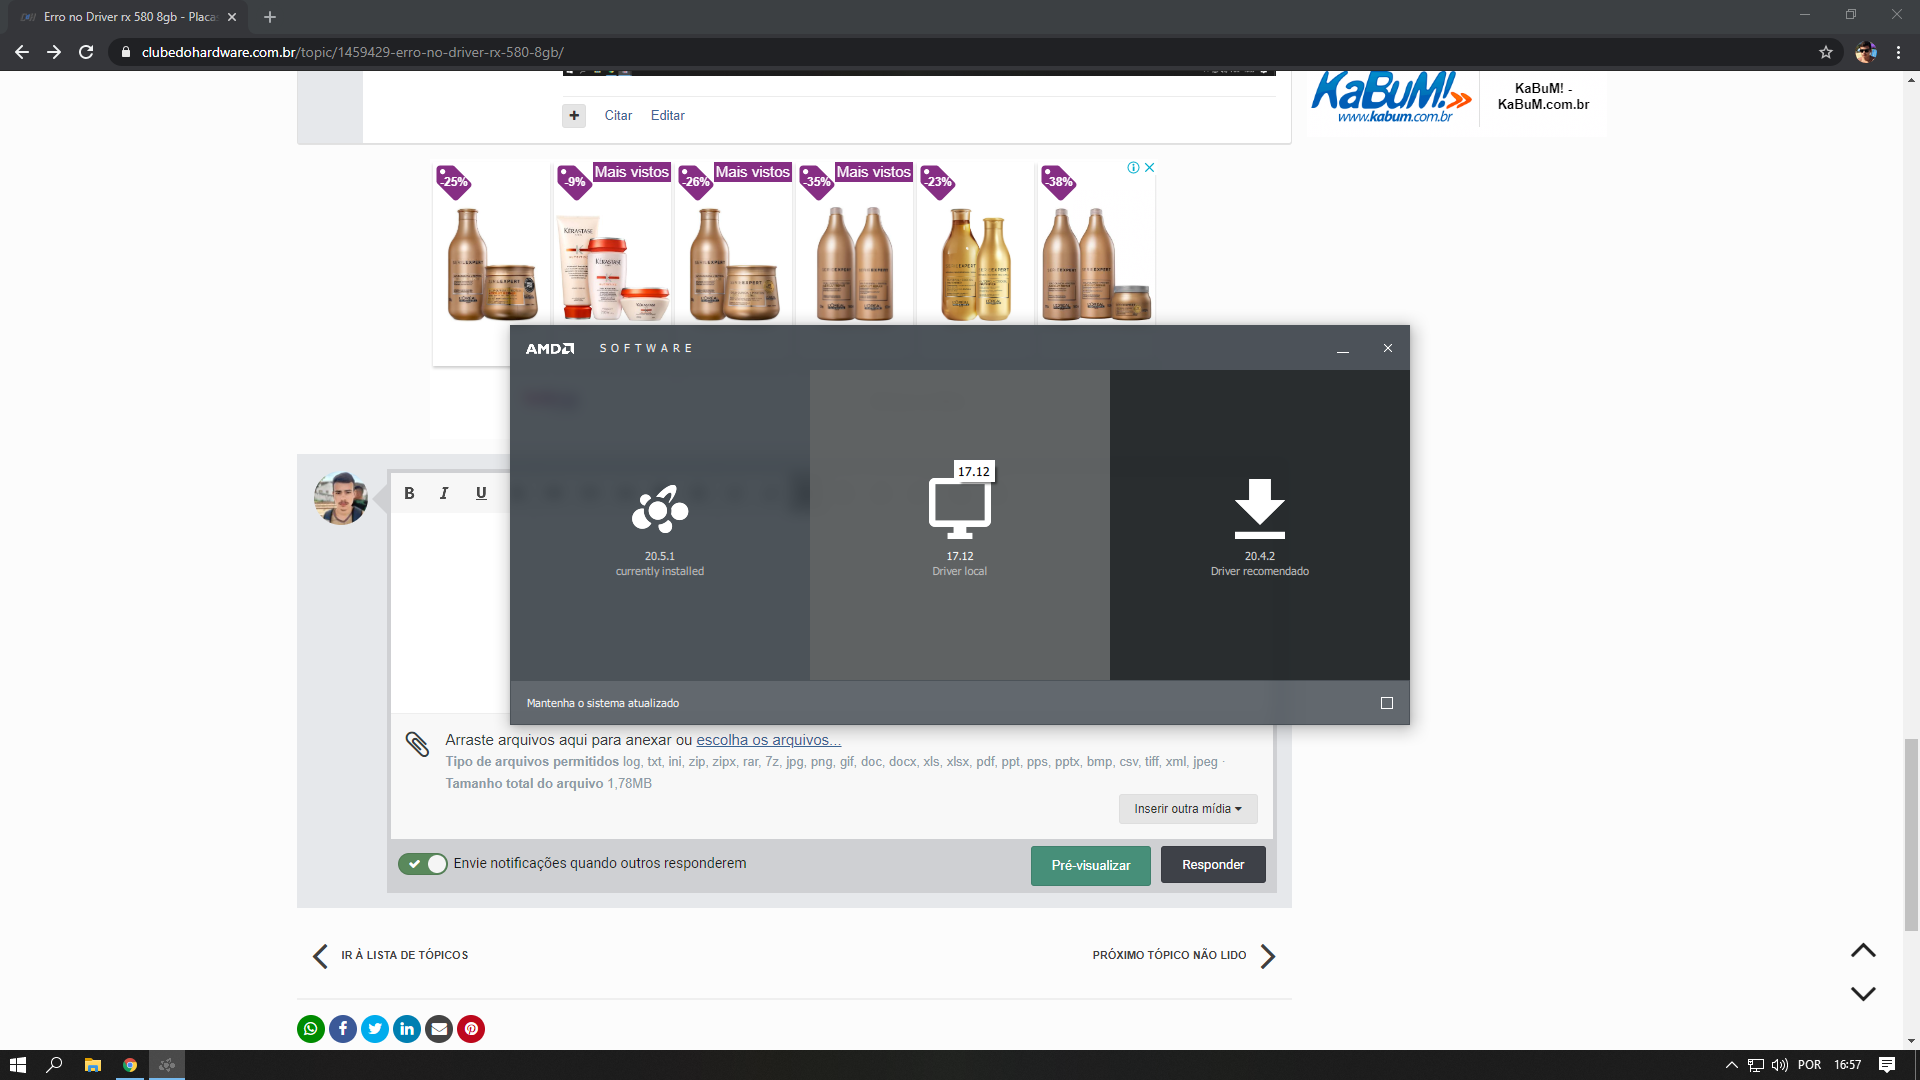Image resolution: width=1920 pixels, height=1080 pixels.
Task: Toggle underline formatting in the reply editor
Action: tap(481, 493)
